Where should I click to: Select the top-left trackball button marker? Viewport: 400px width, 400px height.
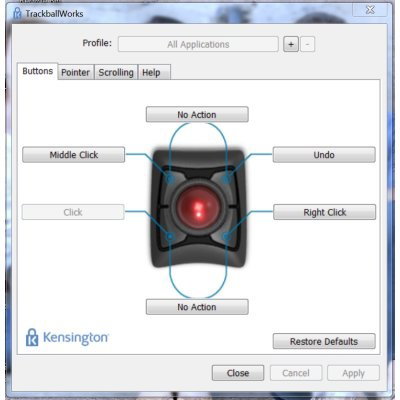[x=170, y=179]
